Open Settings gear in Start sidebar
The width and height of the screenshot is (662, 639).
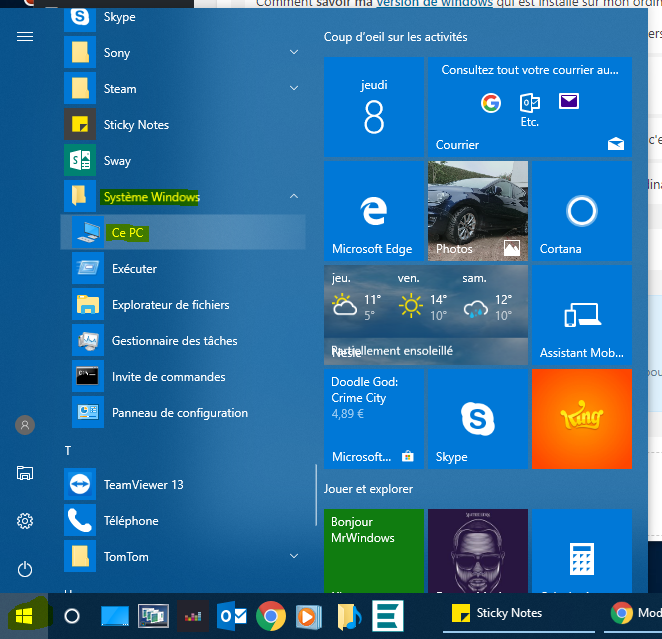(x=25, y=521)
